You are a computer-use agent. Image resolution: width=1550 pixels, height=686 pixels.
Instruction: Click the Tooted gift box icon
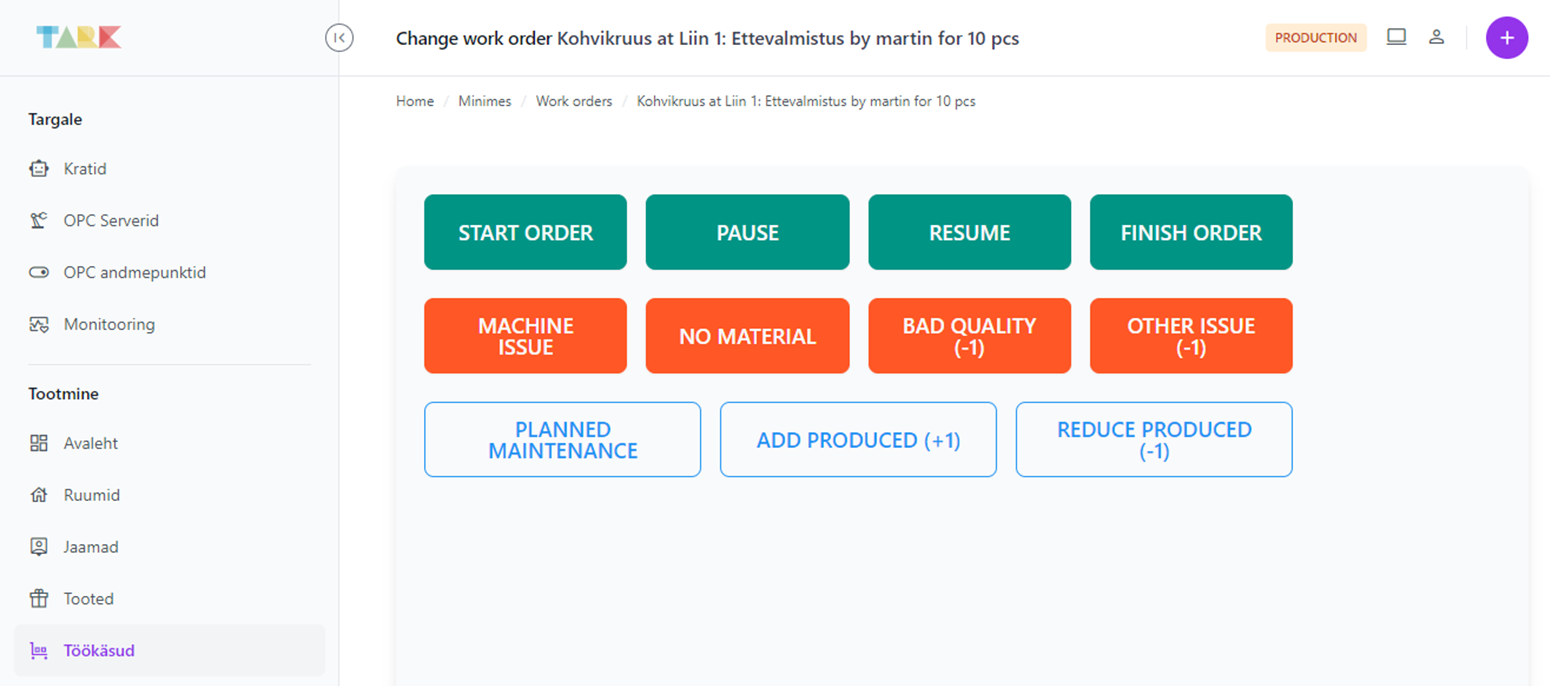click(39, 599)
